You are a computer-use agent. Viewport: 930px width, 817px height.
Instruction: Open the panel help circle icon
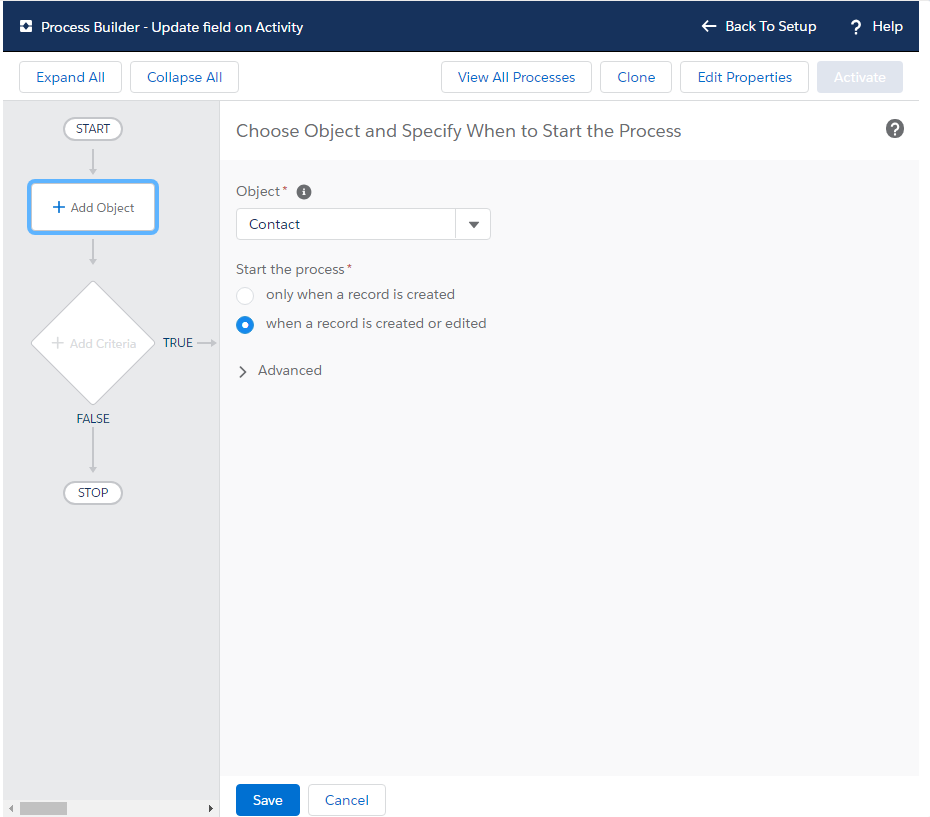point(894,129)
